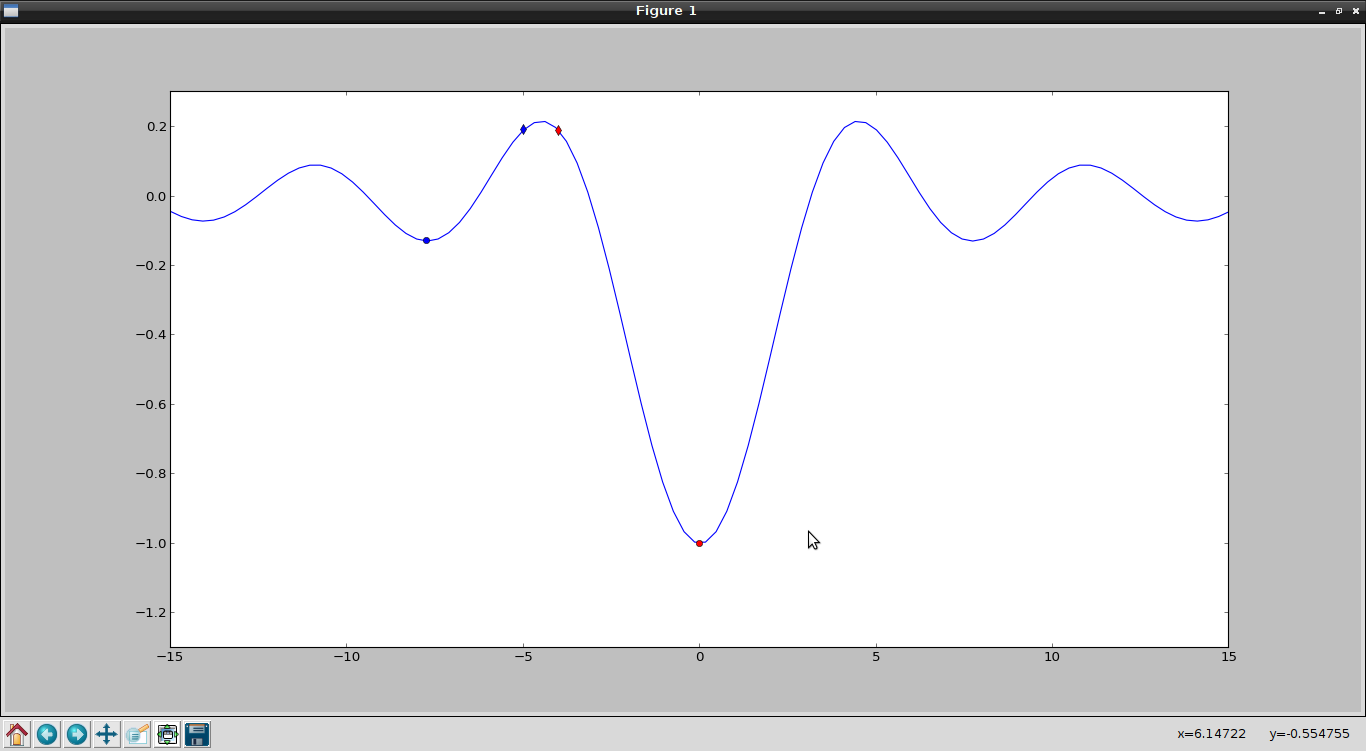Open the window menu icon in title bar

[11, 11]
